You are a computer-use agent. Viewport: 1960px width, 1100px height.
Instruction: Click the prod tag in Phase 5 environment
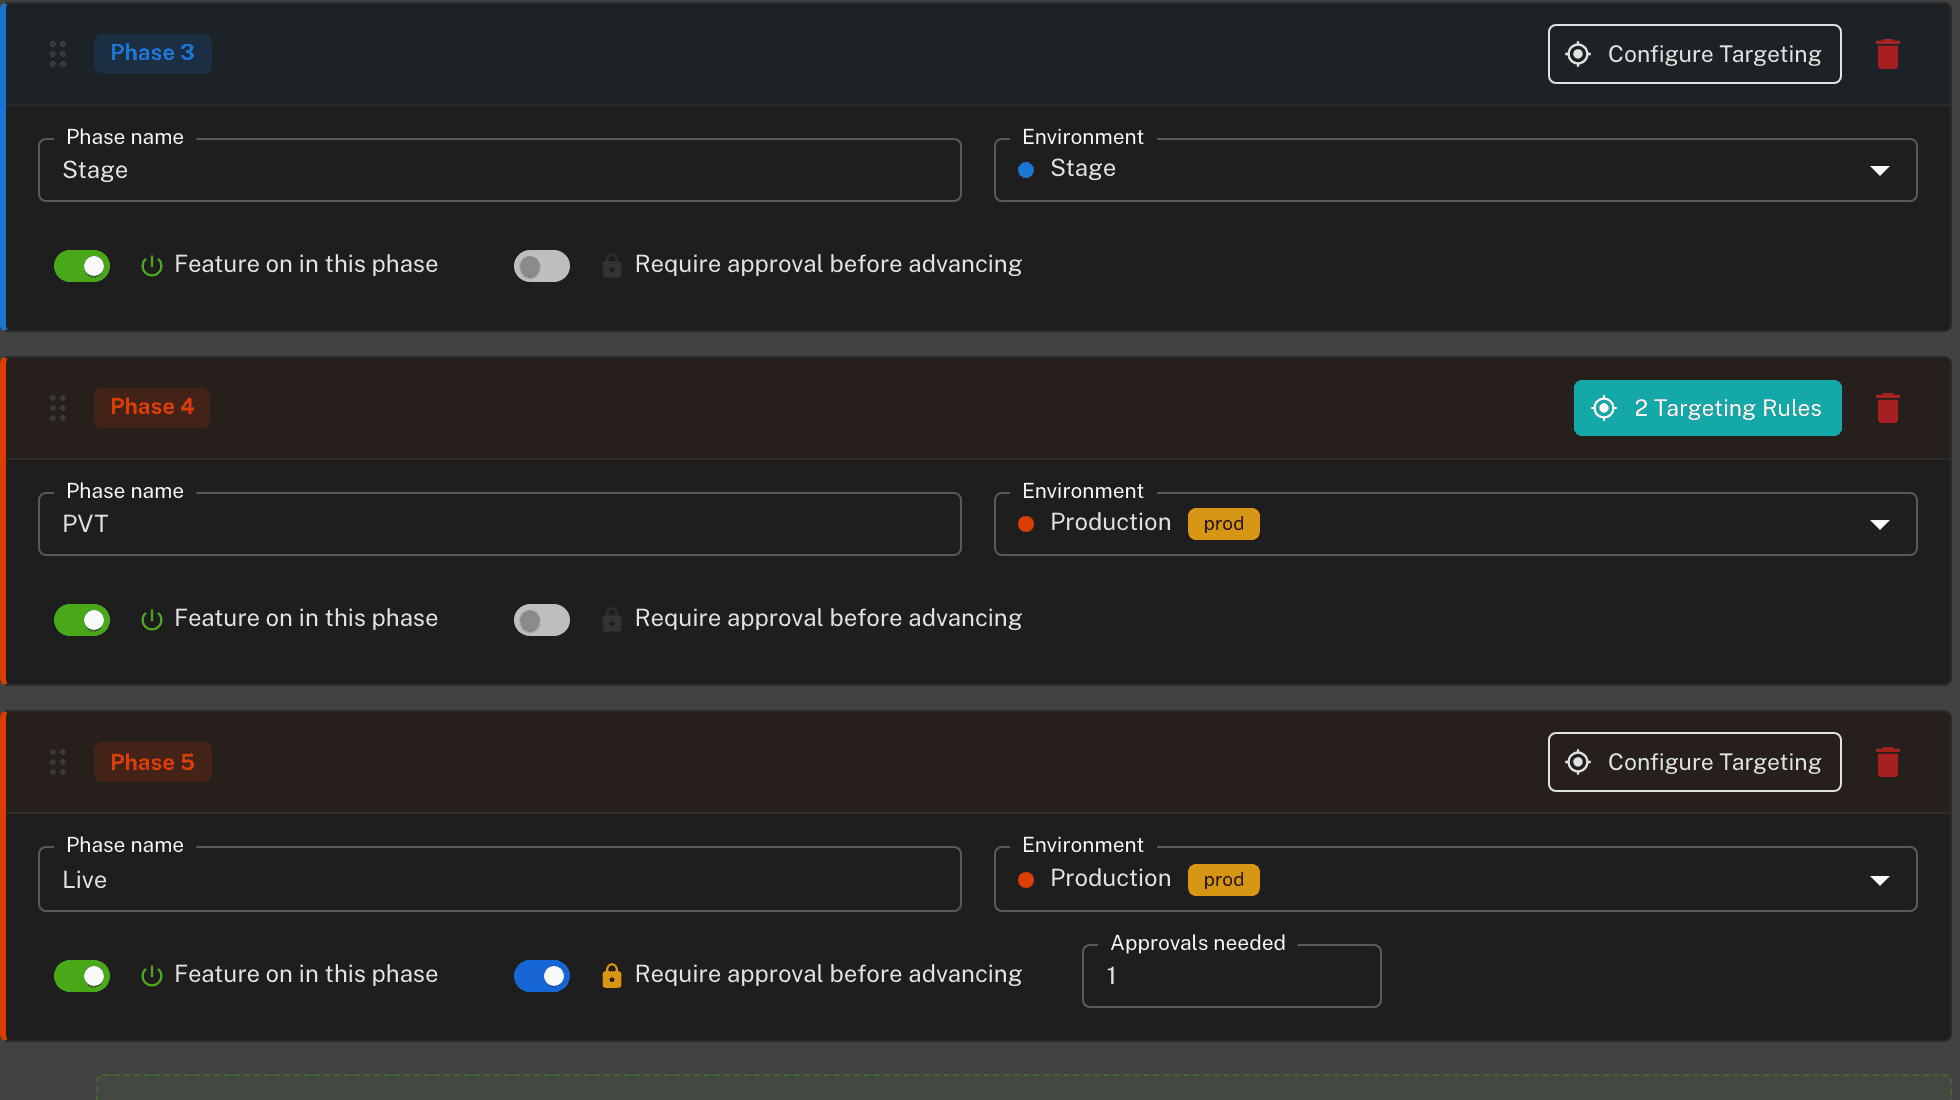click(1224, 880)
